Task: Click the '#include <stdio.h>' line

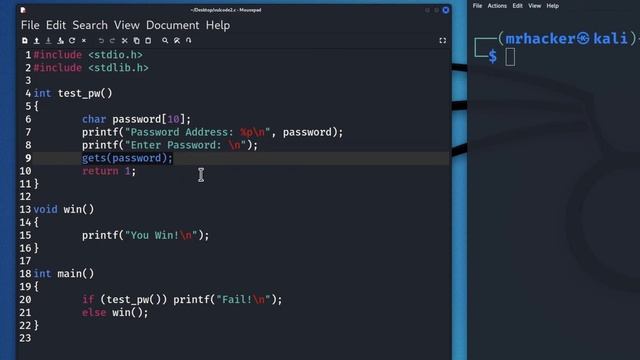Action: point(88,55)
